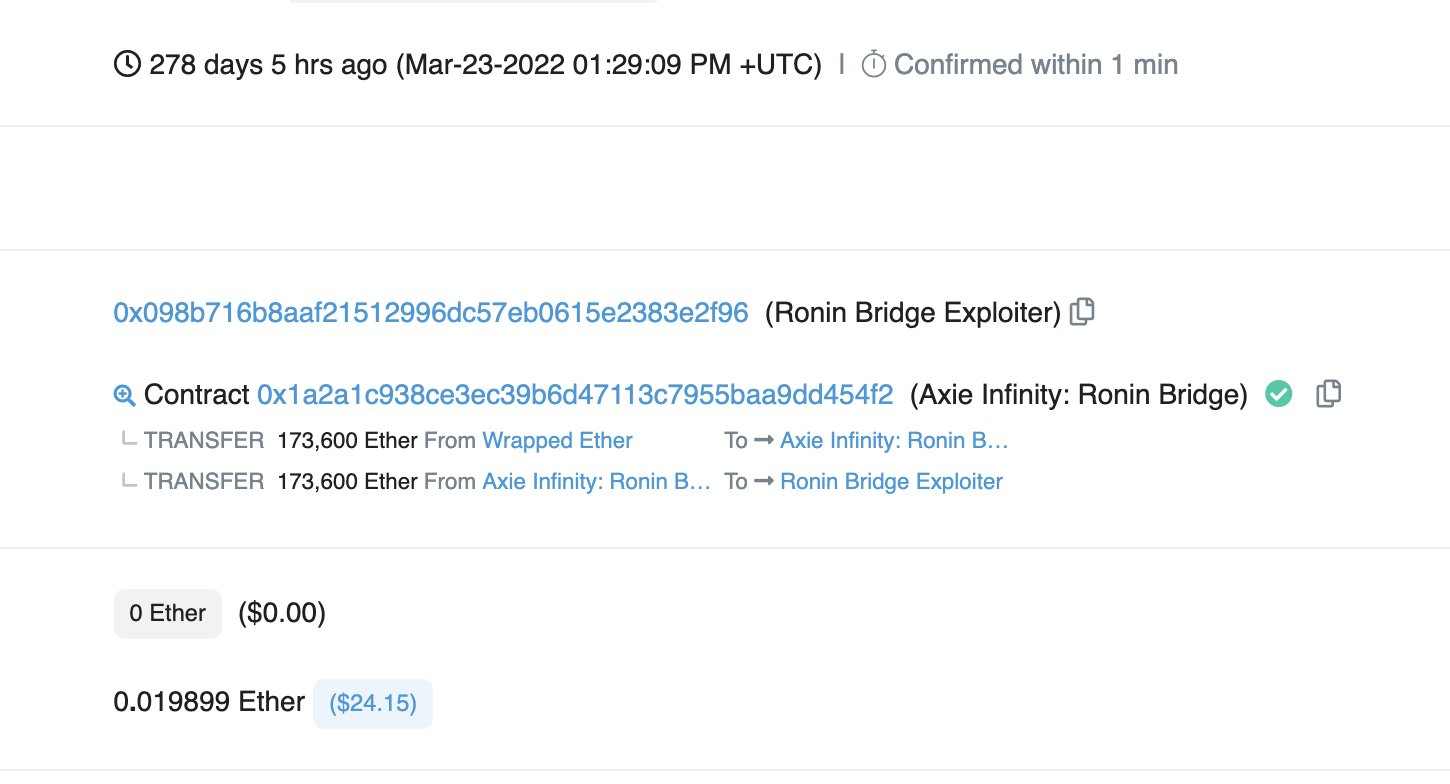The height and width of the screenshot is (784, 1450).
Task: Click the arrow icon before Ronin Bridge Exploiter link
Action: point(764,482)
